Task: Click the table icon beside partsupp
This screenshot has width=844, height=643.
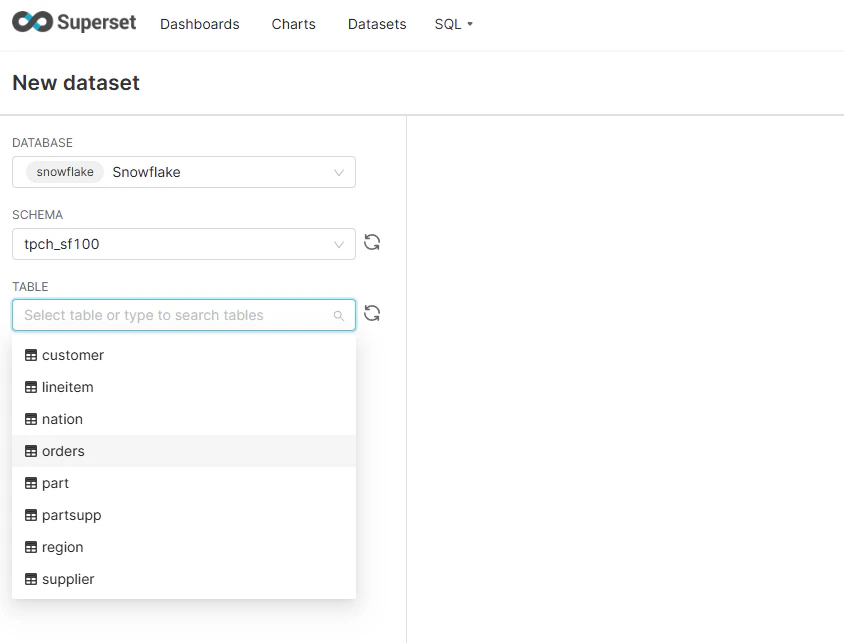Action: [31, 515]
